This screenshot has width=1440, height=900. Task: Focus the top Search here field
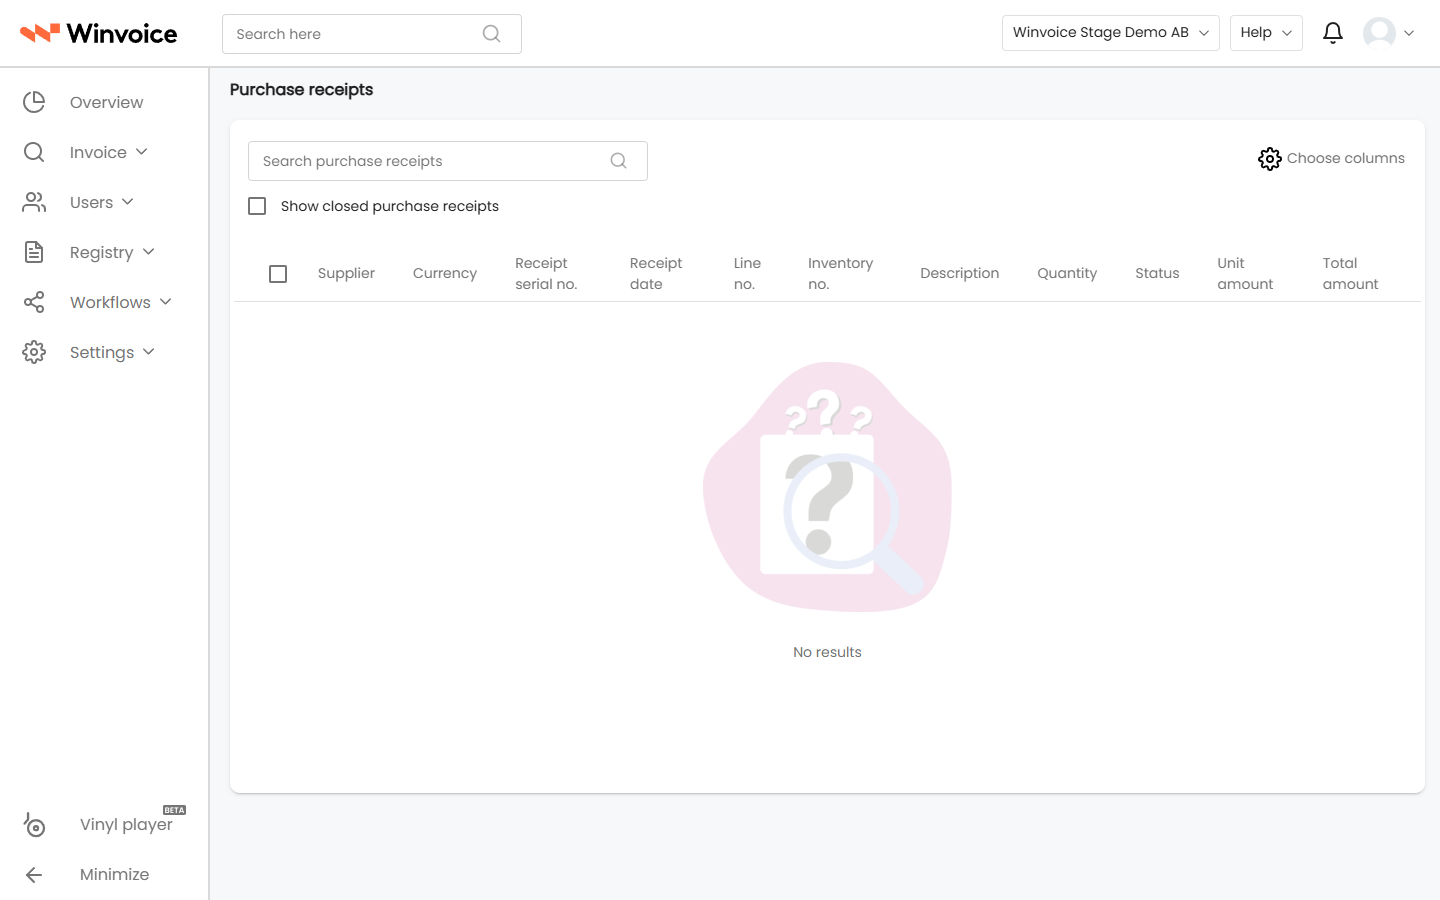(x=371, y=34)
